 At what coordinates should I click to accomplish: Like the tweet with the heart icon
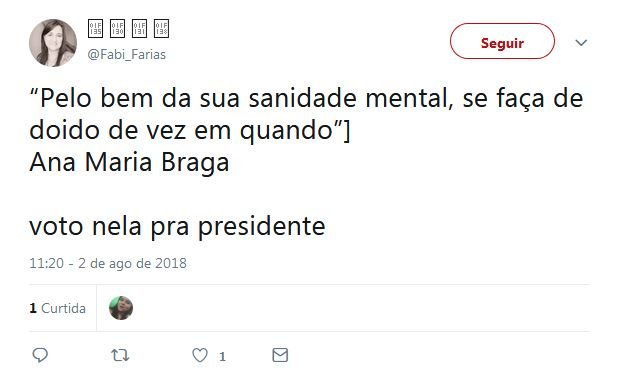point(200,355)
